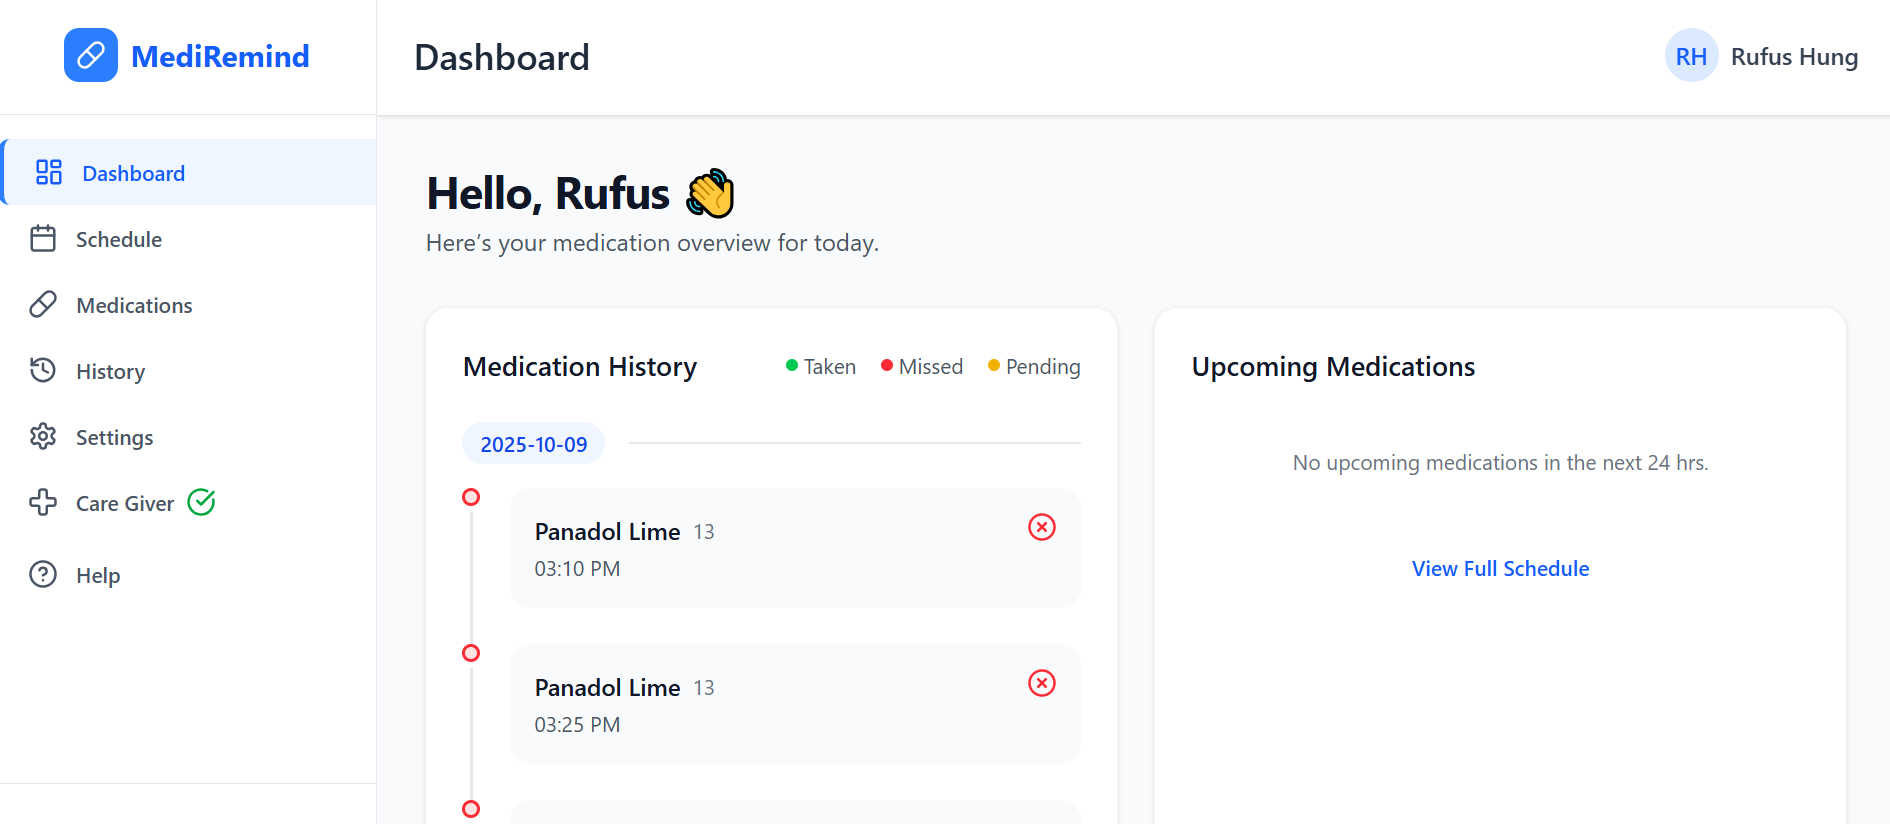1890x824 pixels.
Task: Dismiss the 3:10 PM Panadol Lime entry
Action: 1042,527
